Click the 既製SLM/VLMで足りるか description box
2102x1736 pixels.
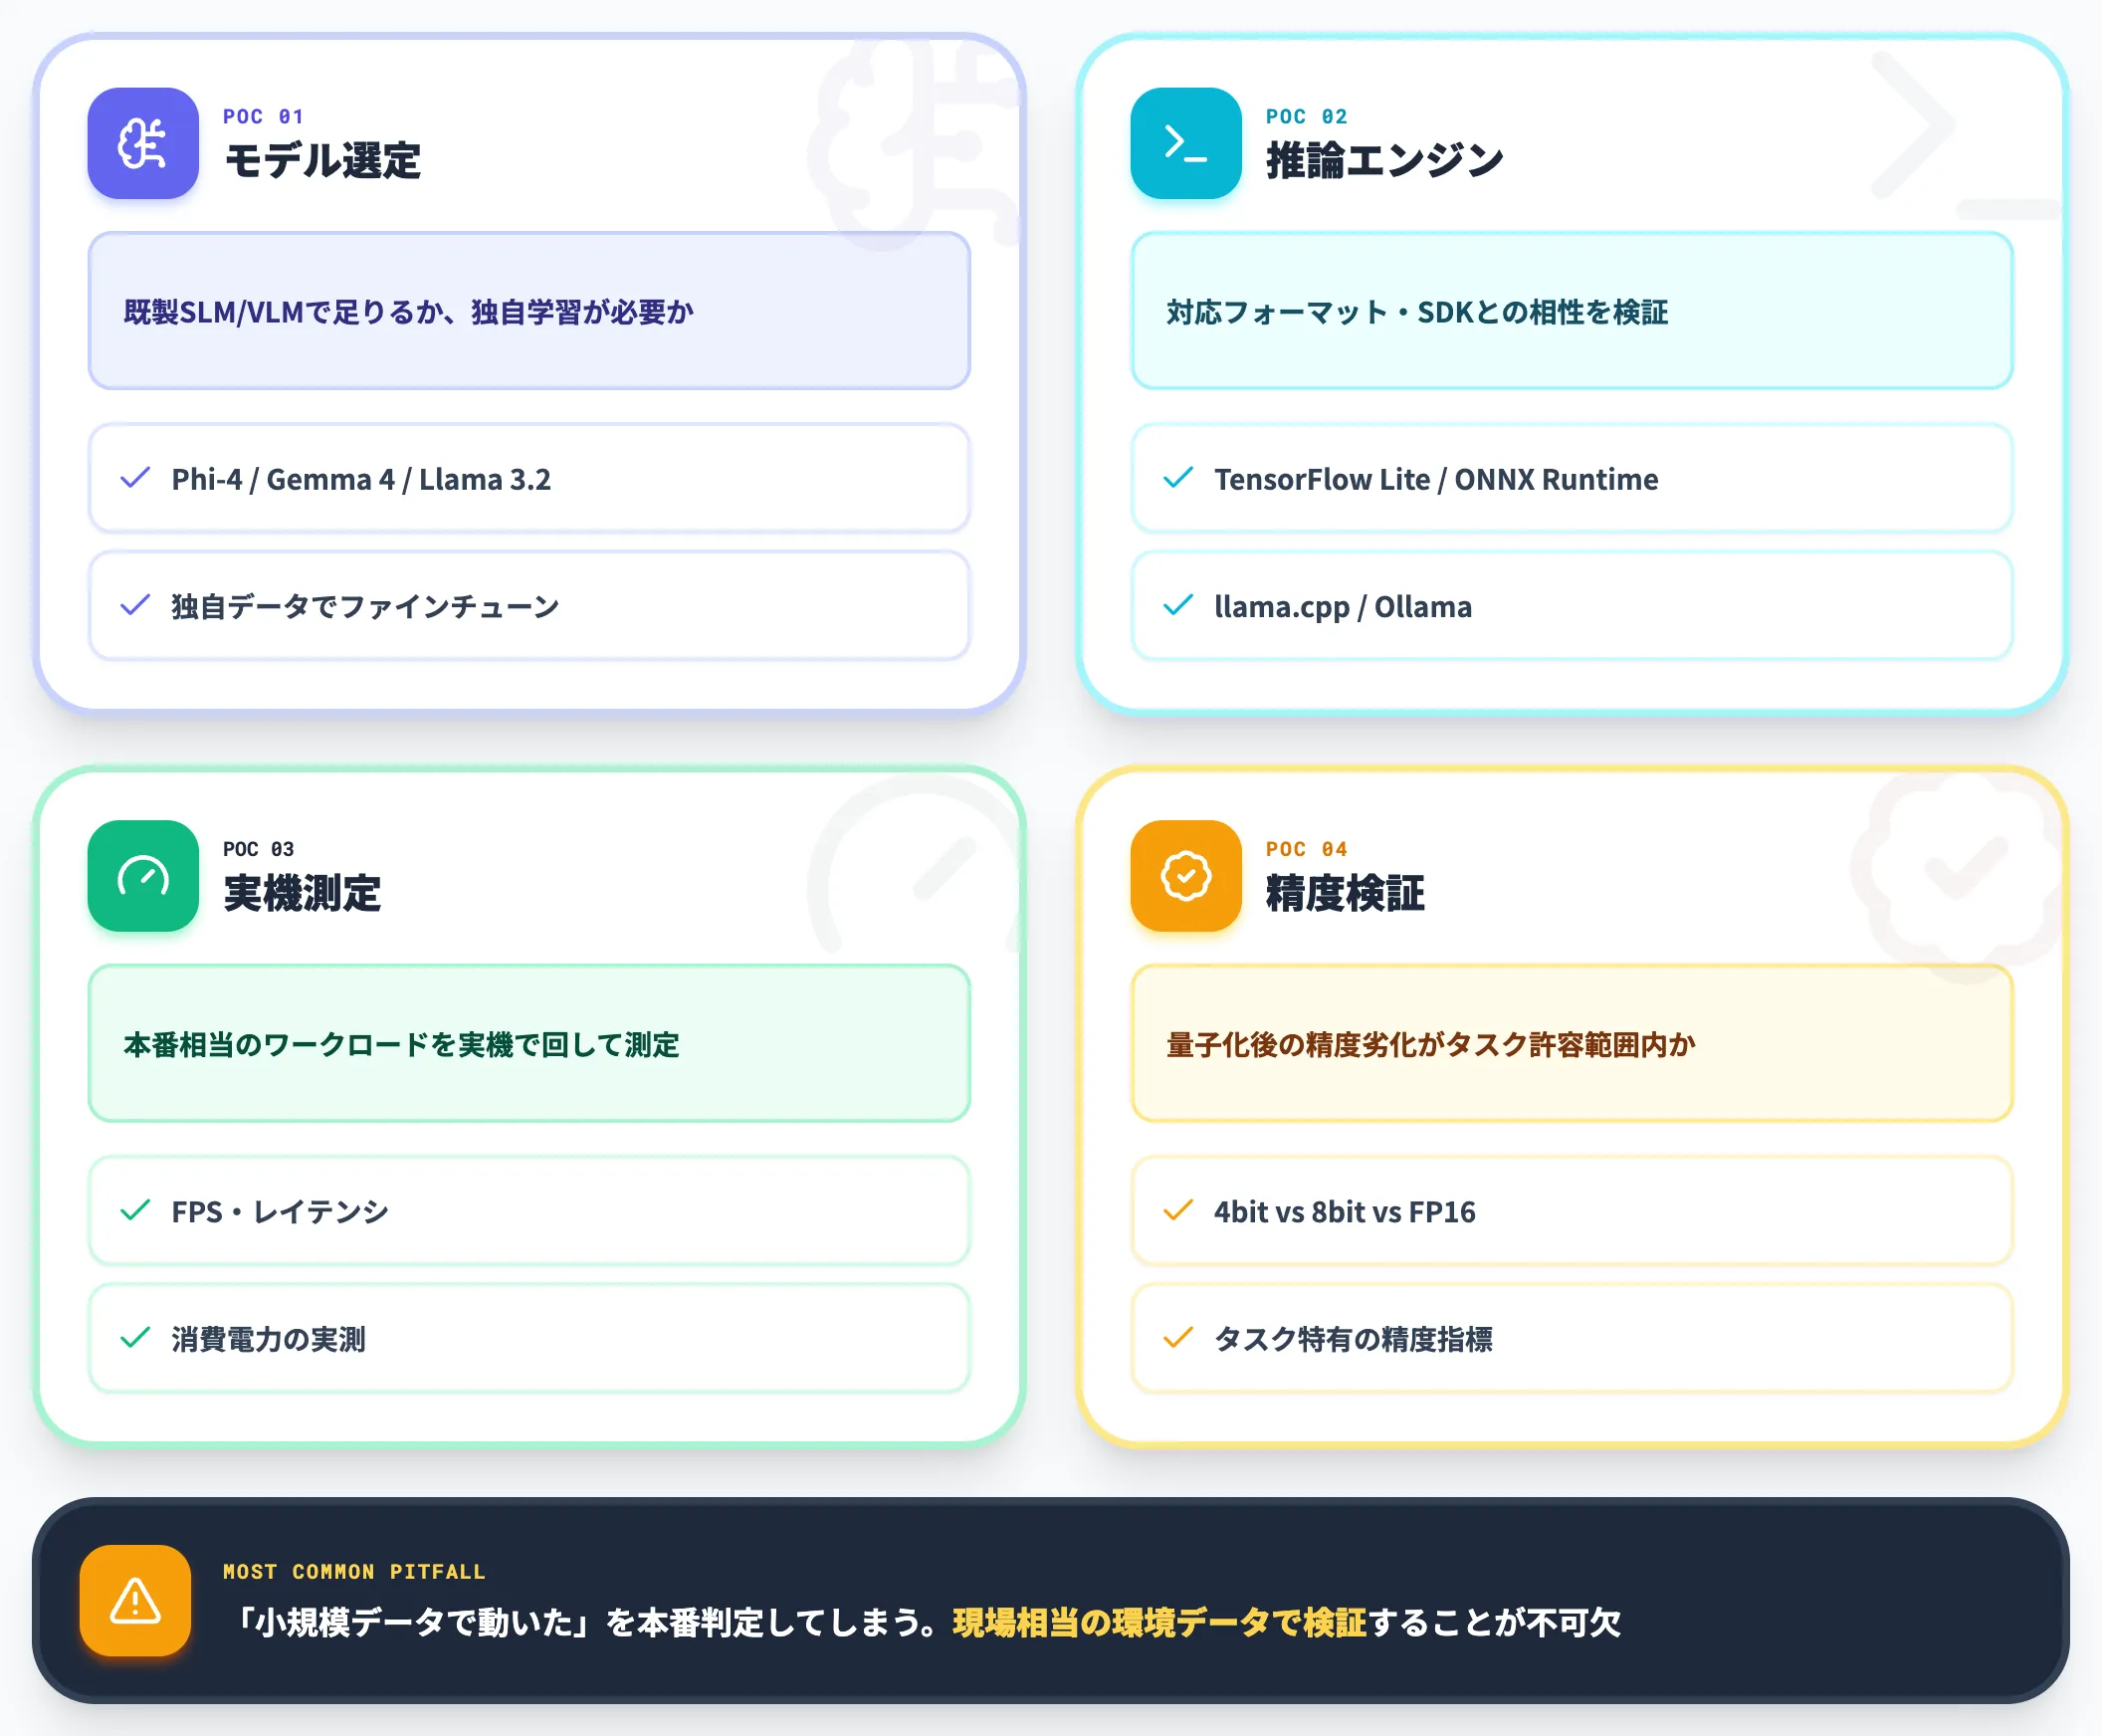(x=529, y=311)
